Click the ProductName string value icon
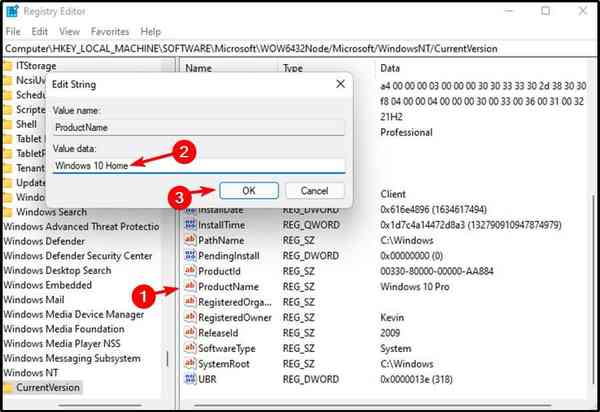The width and height of the screenshot is (600, 412). tap(190, 286)
